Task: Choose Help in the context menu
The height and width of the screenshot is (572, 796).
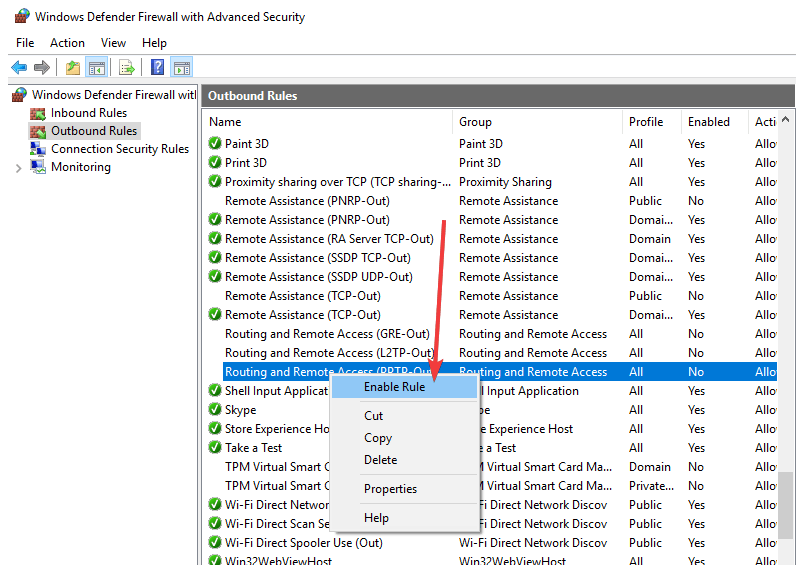Action: (x=404, y=518)
